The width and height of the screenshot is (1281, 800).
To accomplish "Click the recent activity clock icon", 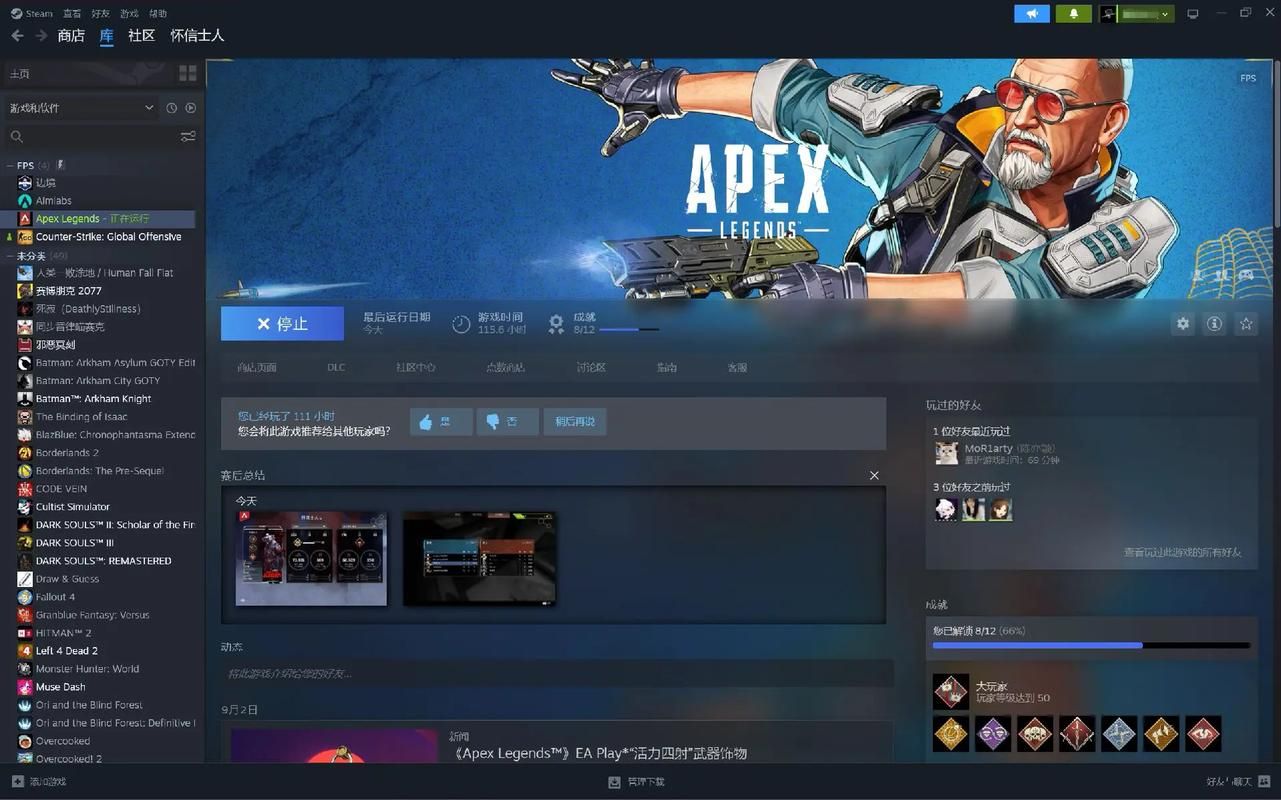I will (x=172, y=108).
